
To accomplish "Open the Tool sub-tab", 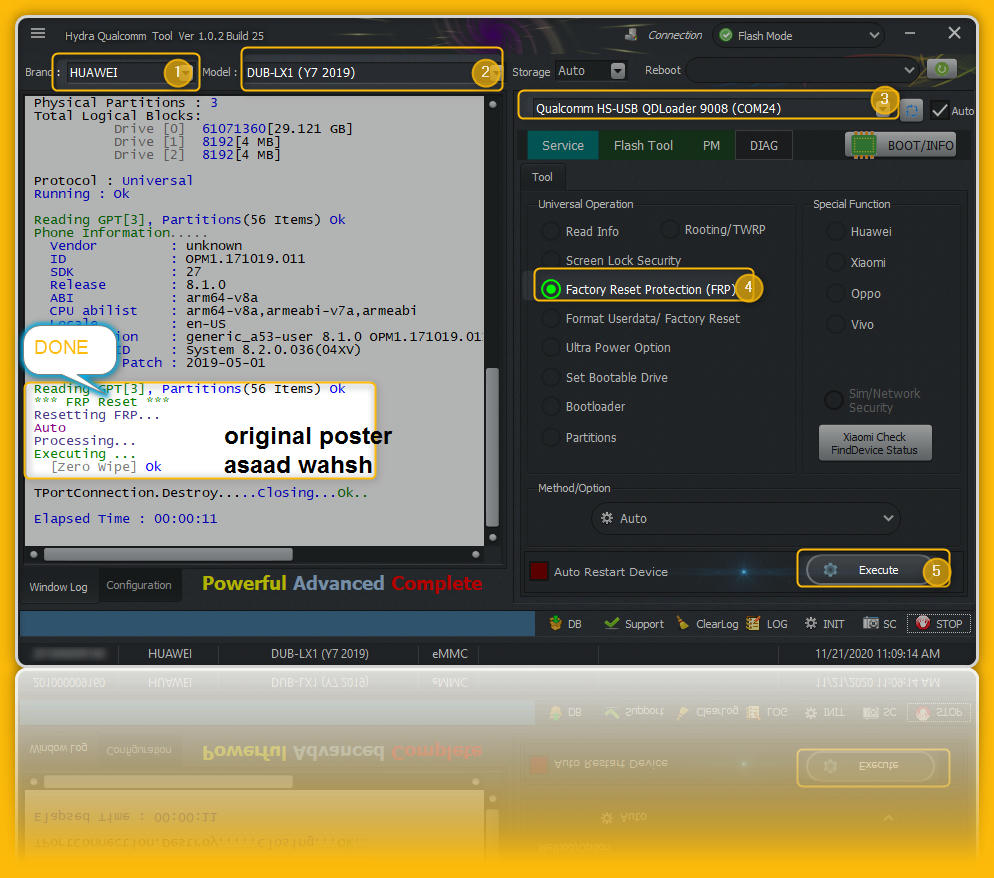I will pyautogui.click(x=542, y=177).
